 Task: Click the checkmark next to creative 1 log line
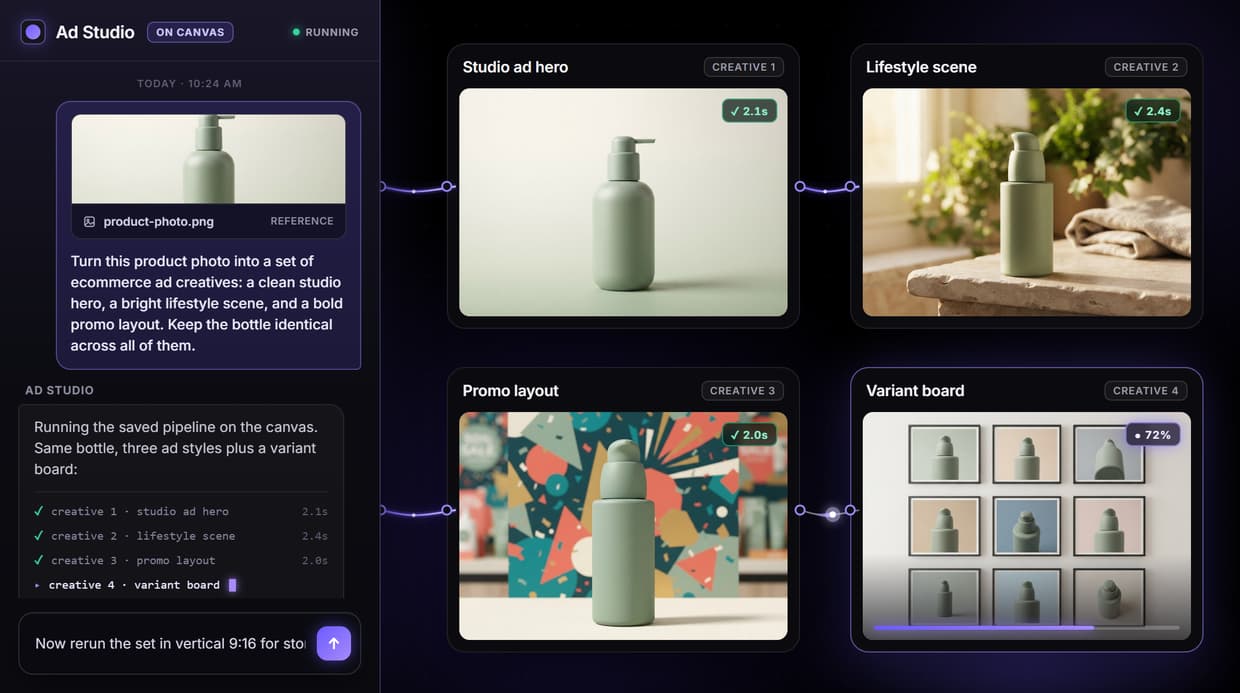coord(38,511)
